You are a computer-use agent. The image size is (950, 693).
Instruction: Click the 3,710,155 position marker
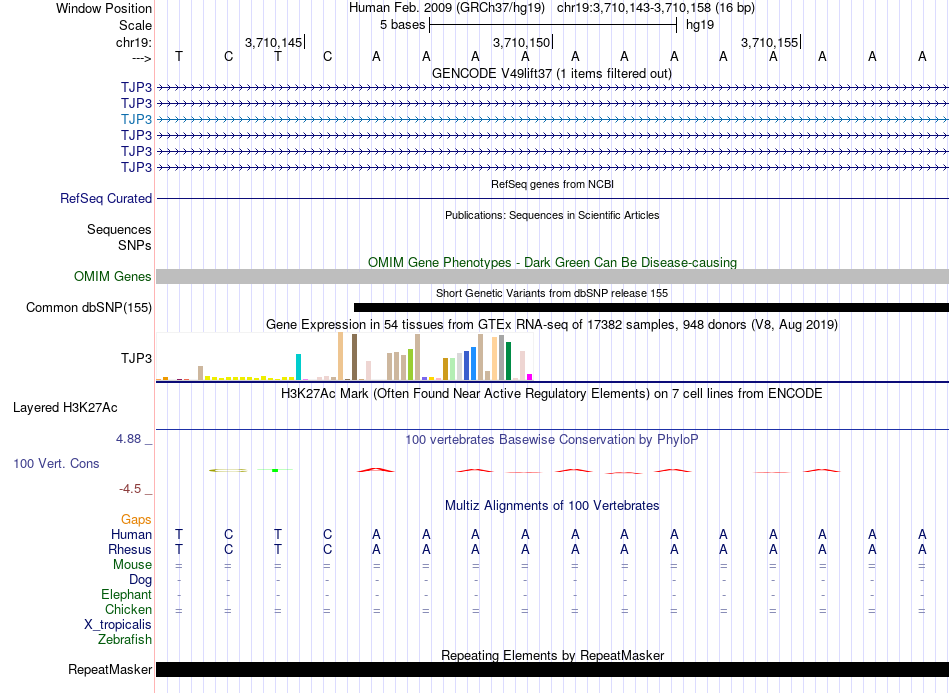tap(770, 42)
